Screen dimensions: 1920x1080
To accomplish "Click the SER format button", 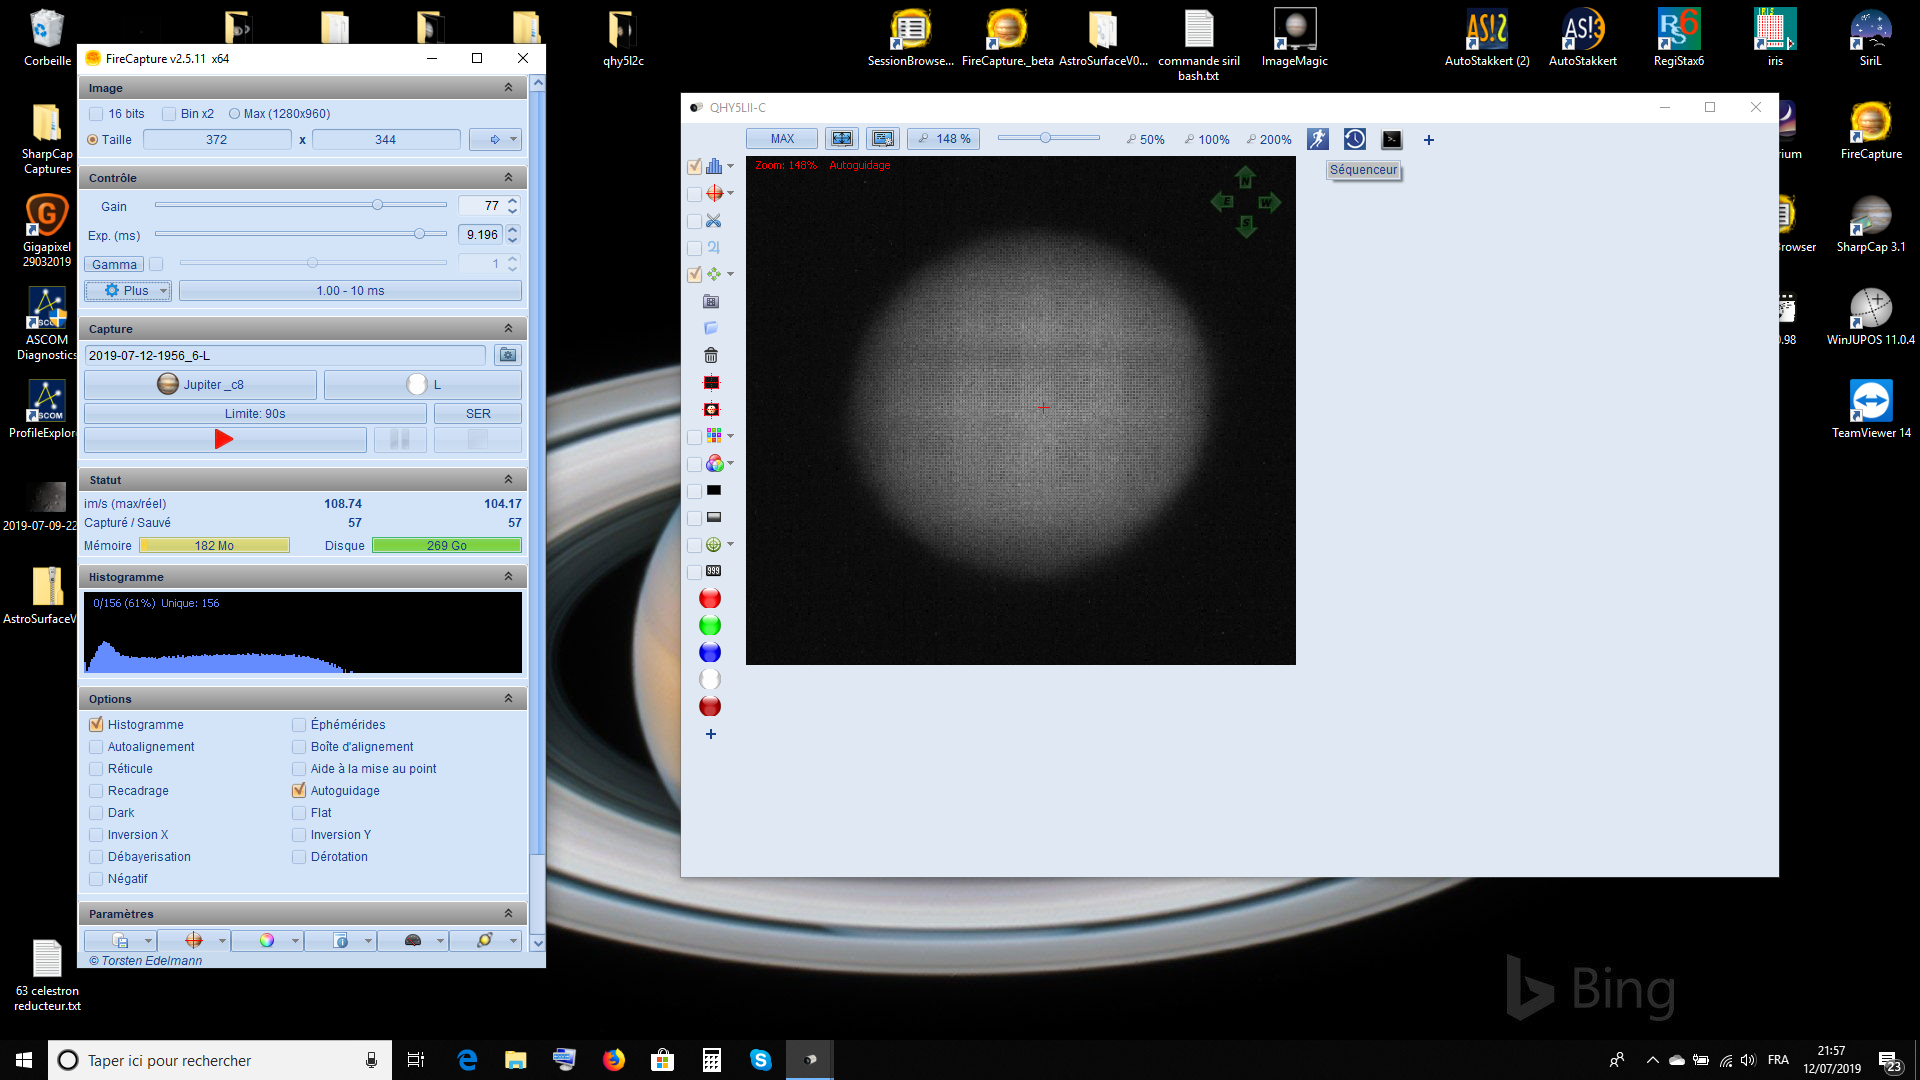I will [478, 413].
